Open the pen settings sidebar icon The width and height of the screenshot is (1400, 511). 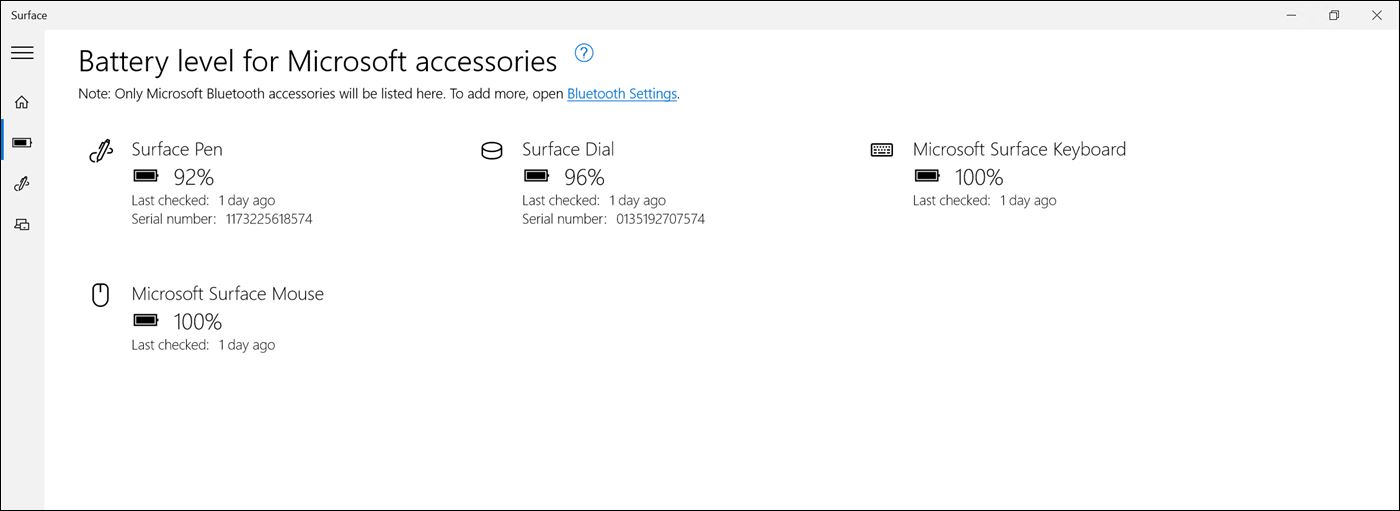tap(22, 184)
